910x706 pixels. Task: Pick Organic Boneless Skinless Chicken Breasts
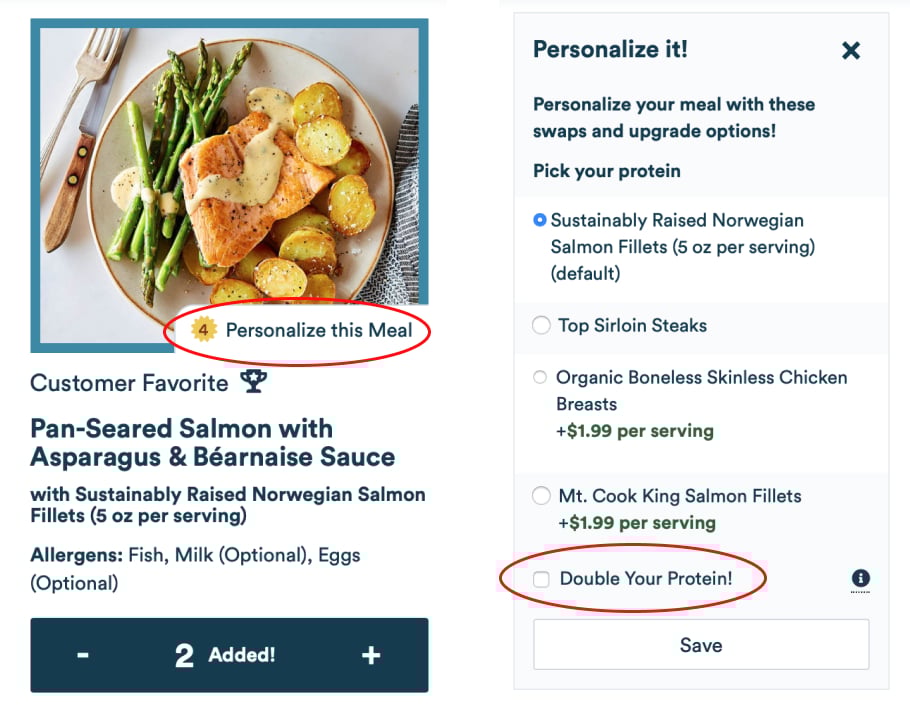541,377
